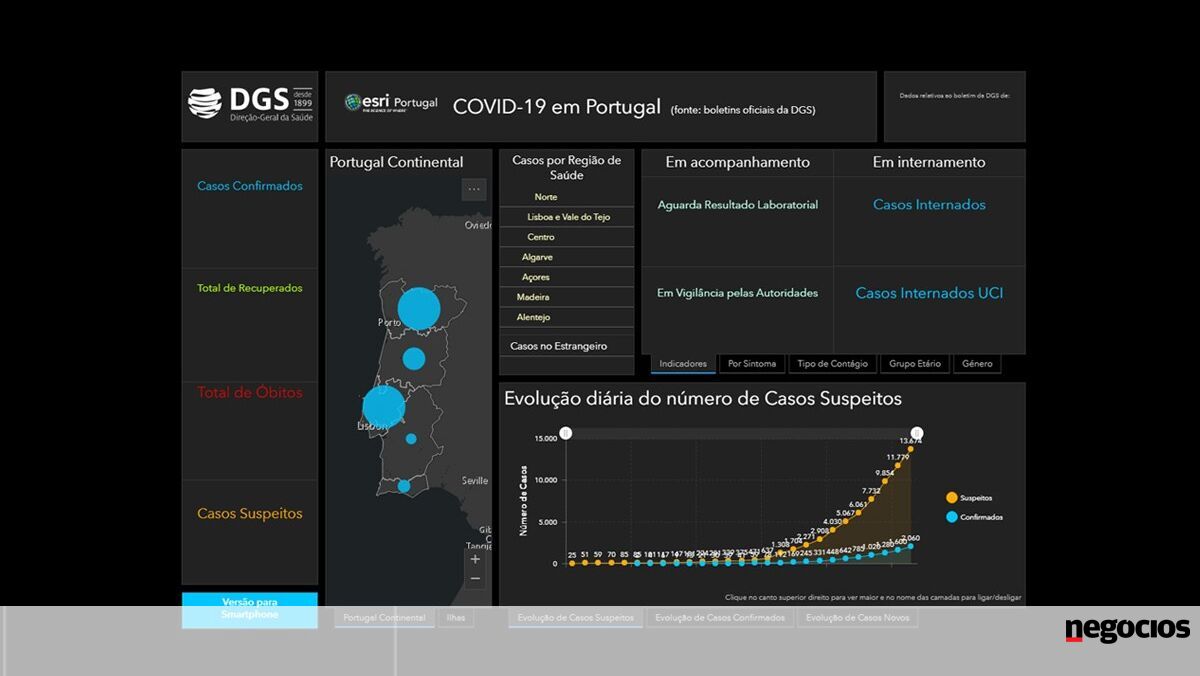Click the large Porto bubble on the map
The image size is (1200, 676).
click(418, 309)
